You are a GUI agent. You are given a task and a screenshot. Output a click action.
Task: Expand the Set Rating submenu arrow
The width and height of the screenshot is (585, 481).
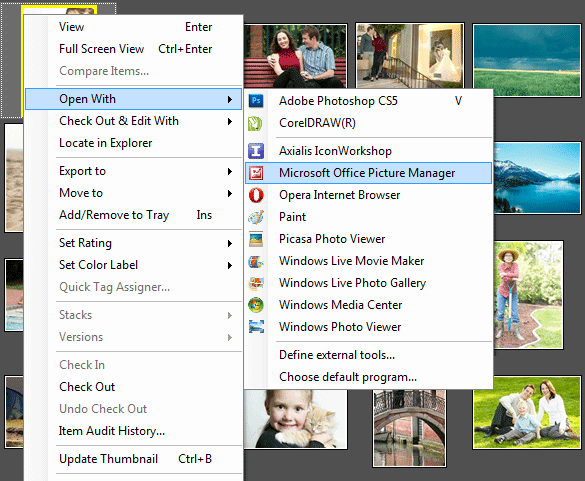230,243
